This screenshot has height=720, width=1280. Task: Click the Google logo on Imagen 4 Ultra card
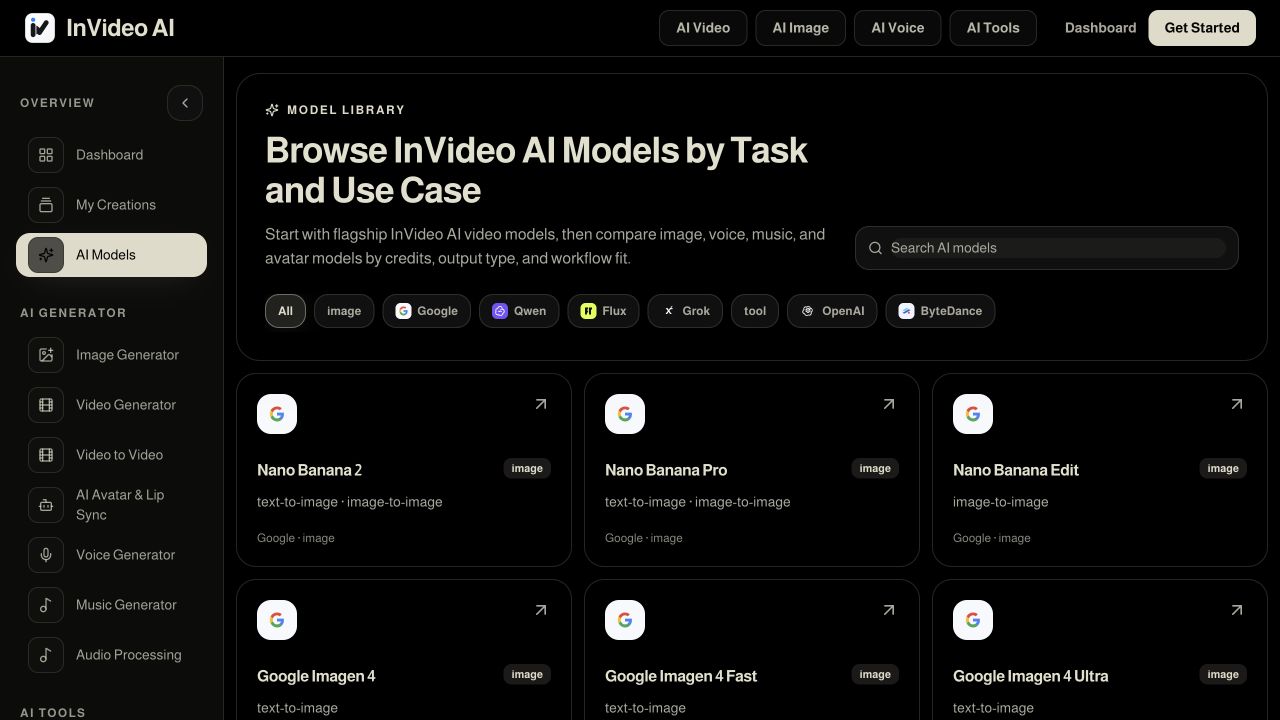973,620
